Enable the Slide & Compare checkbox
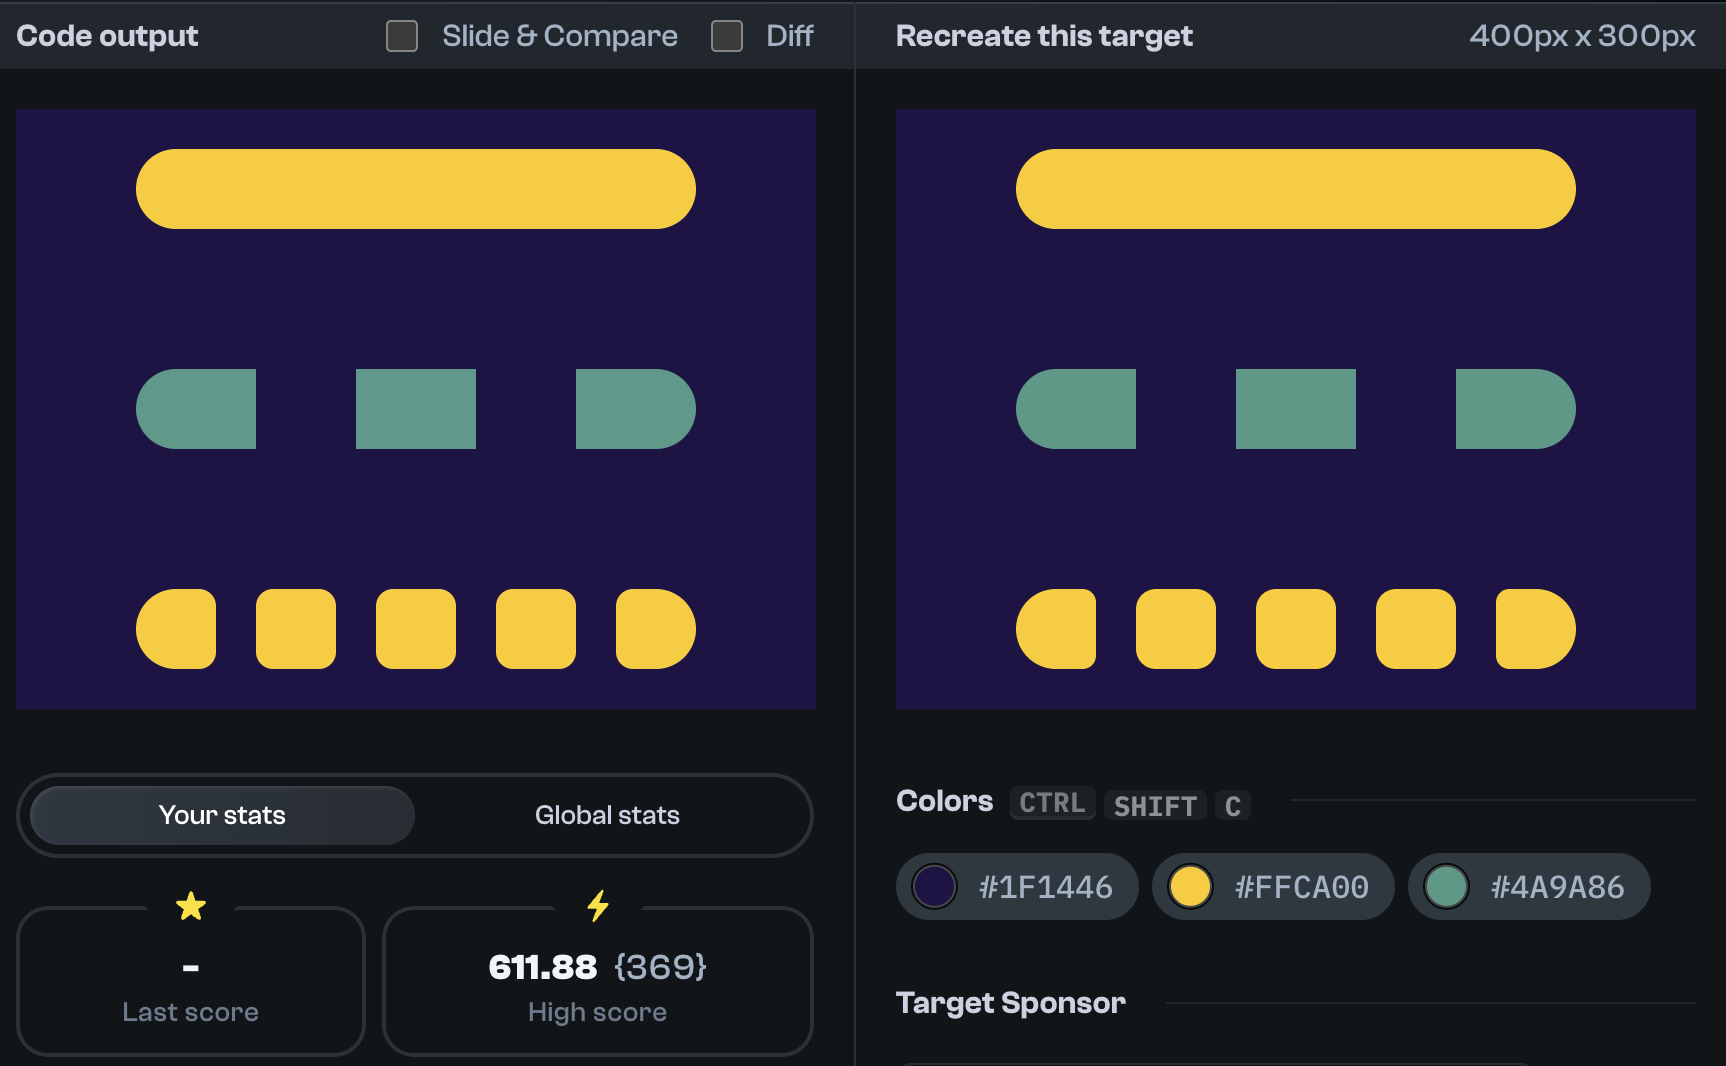The width and height of the screenshot is (1726, 1066). pos(402,36)
